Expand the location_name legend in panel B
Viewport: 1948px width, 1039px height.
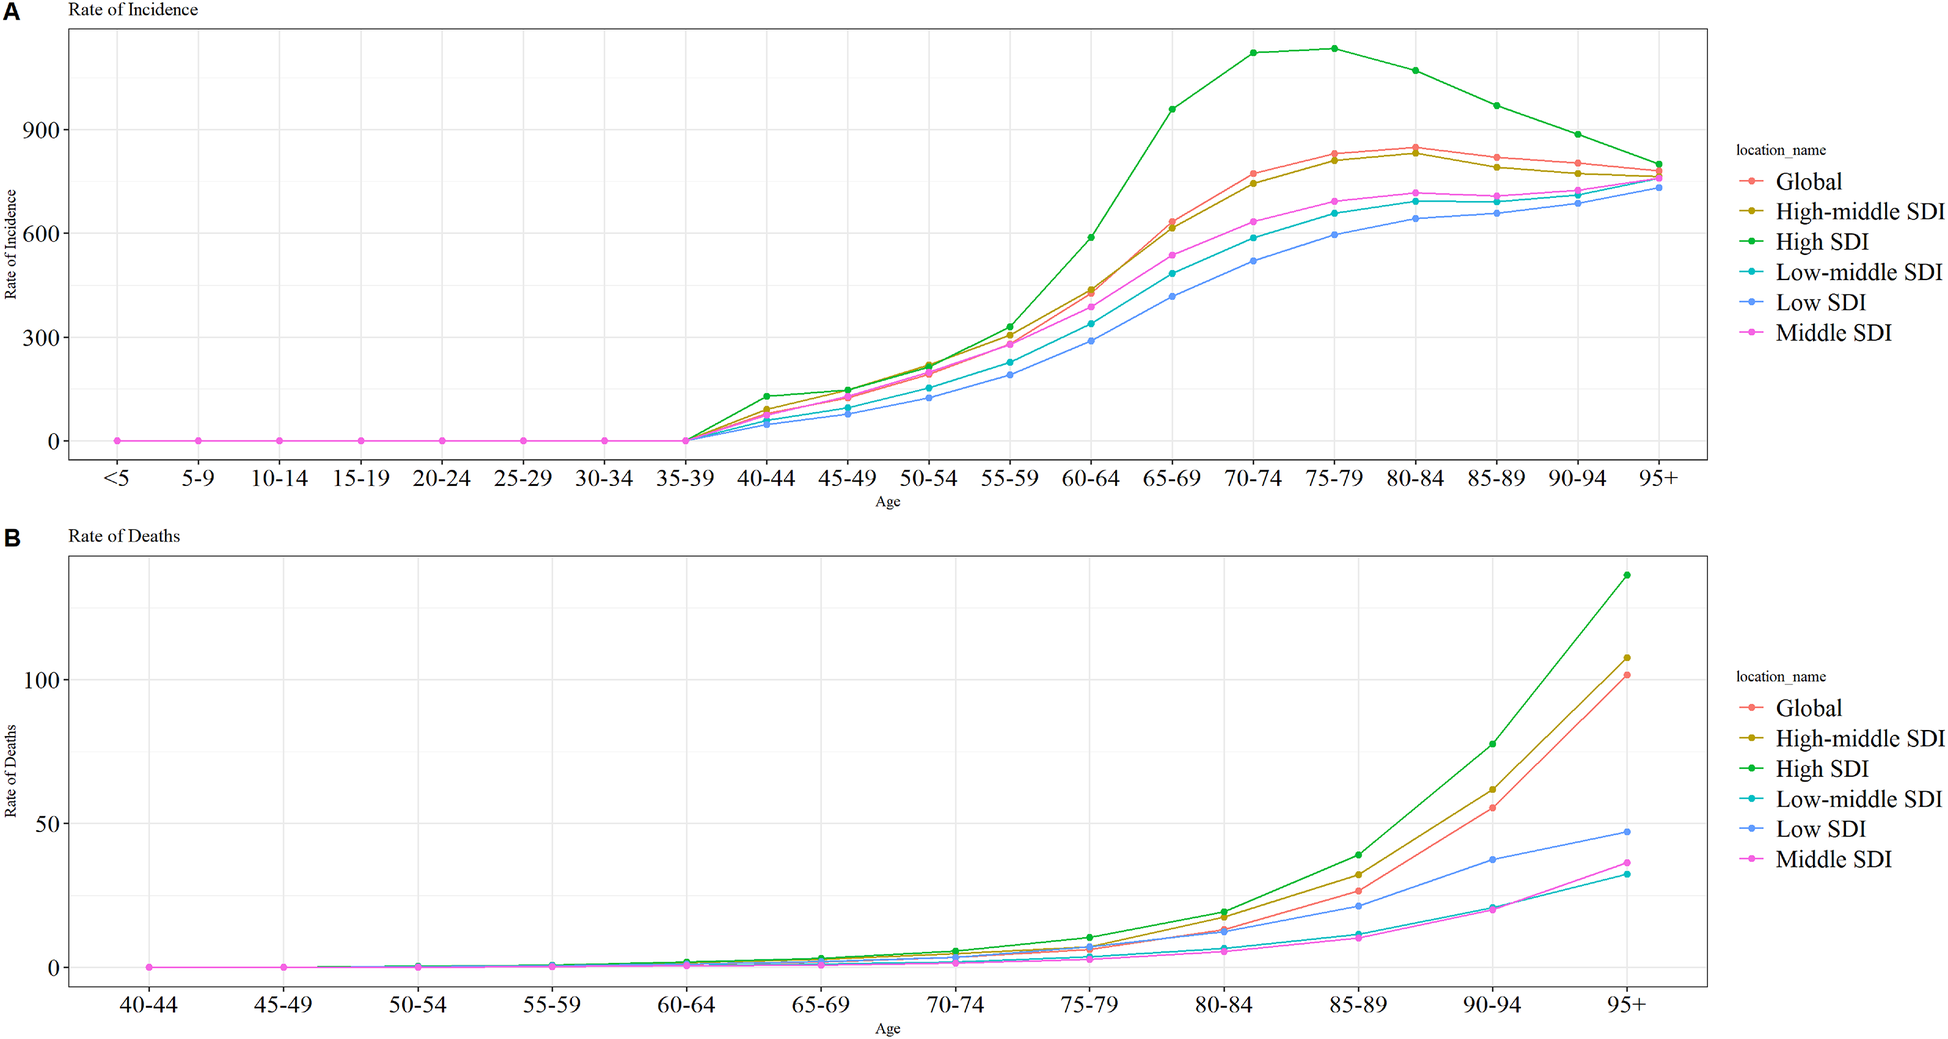tap(1780, 676)
